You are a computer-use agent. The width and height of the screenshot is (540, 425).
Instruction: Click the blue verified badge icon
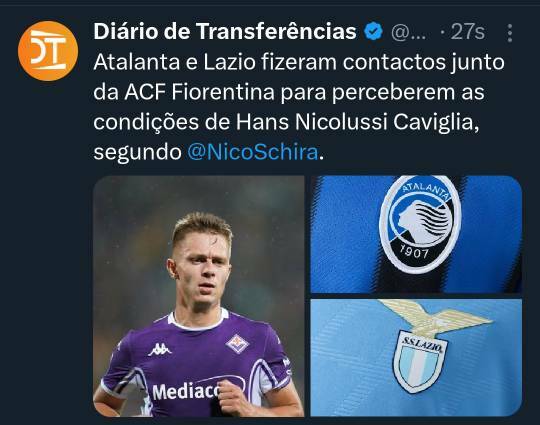click(x=374, y=32)
